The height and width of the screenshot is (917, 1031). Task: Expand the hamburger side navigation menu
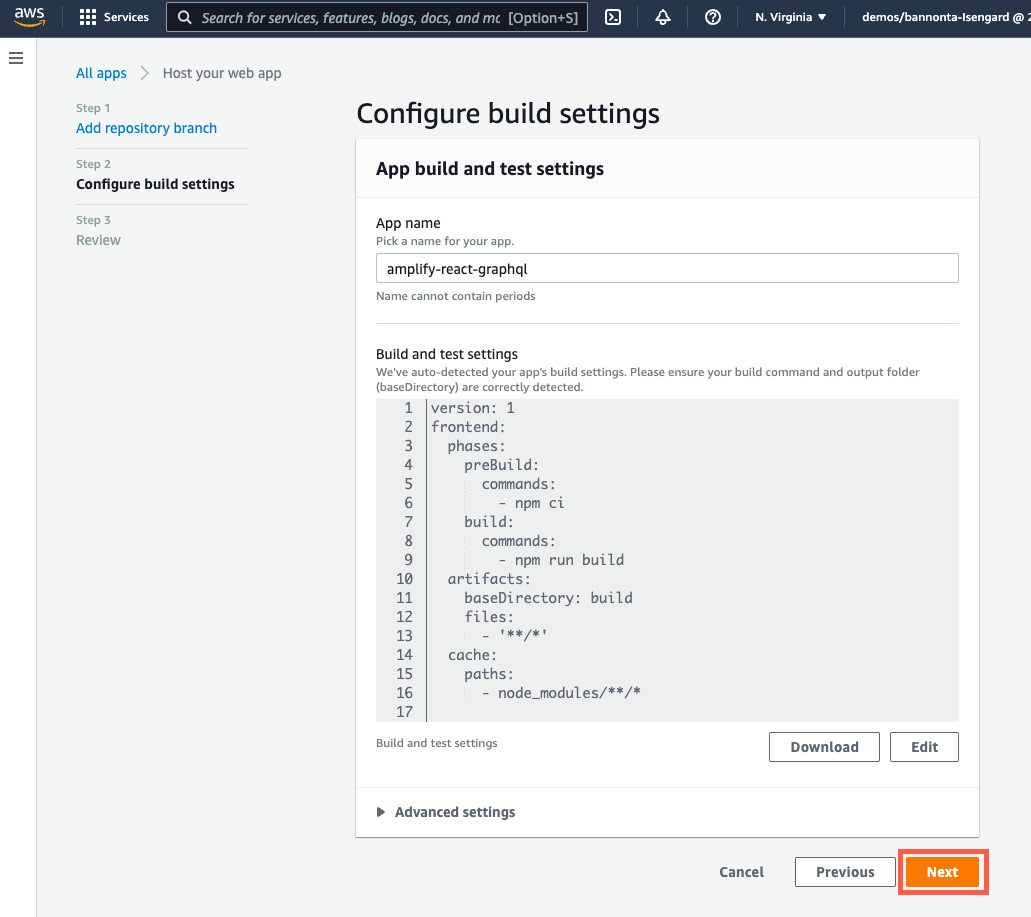click(x=16, y=59)
